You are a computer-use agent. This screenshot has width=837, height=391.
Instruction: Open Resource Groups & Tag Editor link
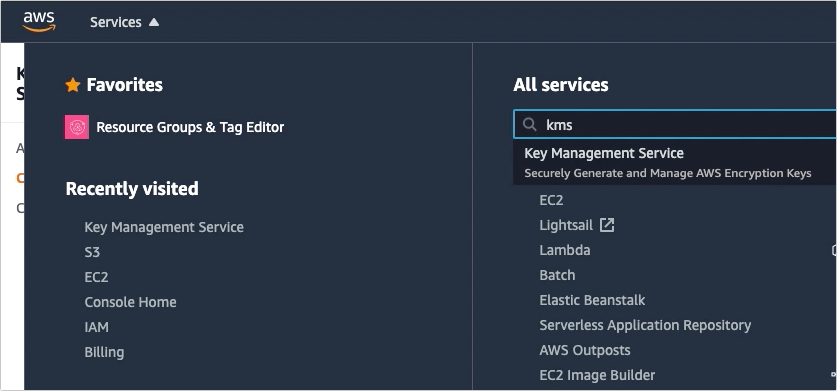coord(190,127)
